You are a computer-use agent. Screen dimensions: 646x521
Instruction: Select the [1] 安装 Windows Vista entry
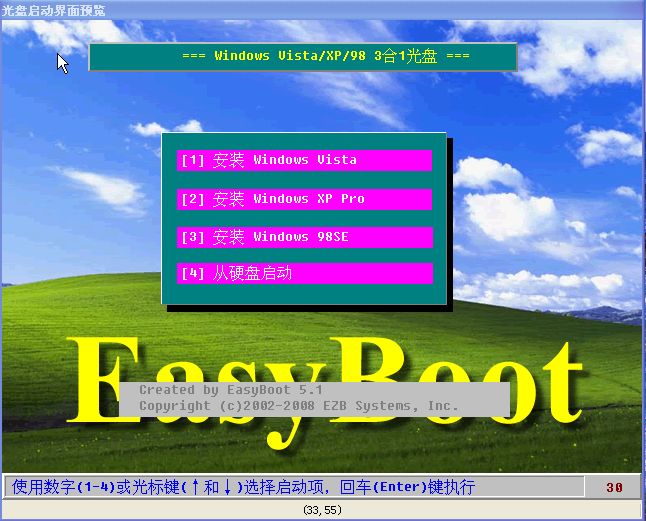[x=304, y=160]
